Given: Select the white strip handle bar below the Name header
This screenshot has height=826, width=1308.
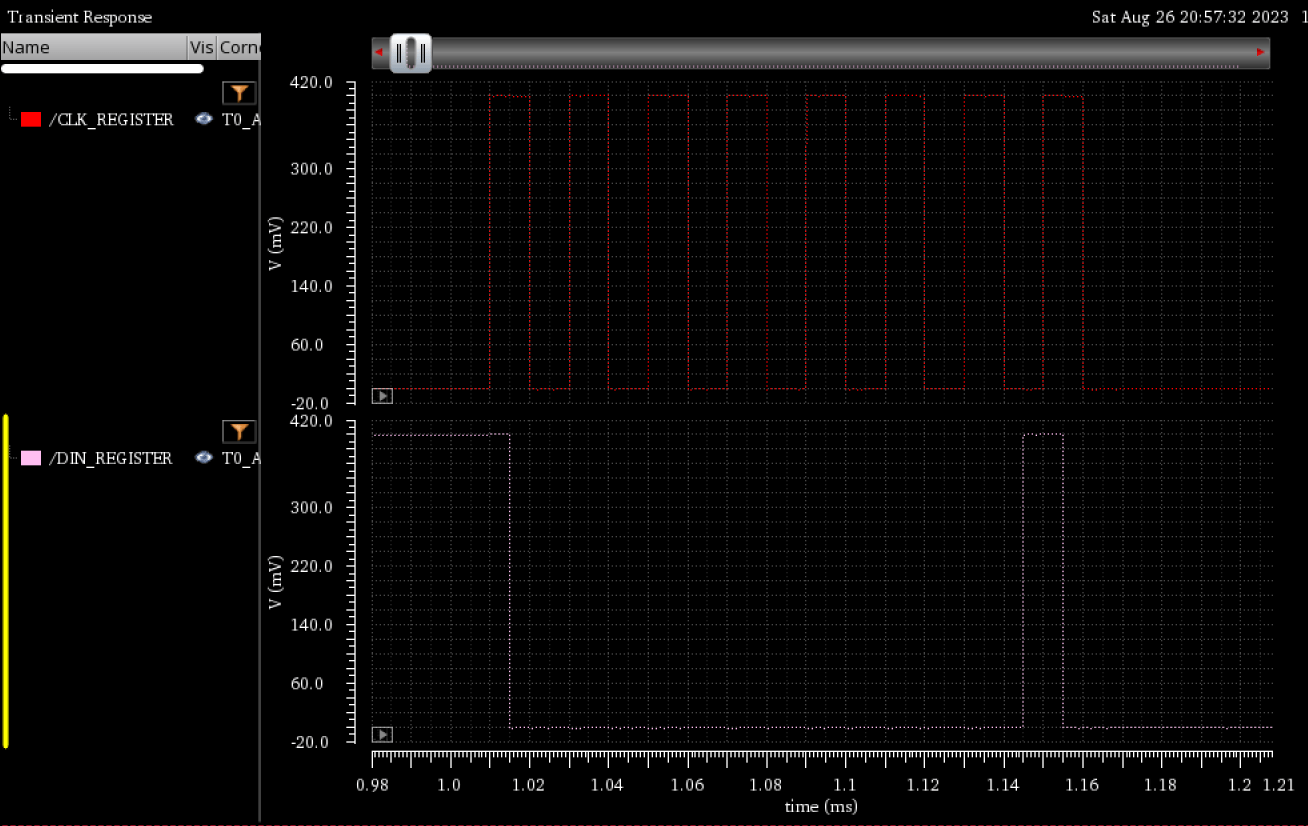Looking at the screenshot, I should (x=102, y=69).
